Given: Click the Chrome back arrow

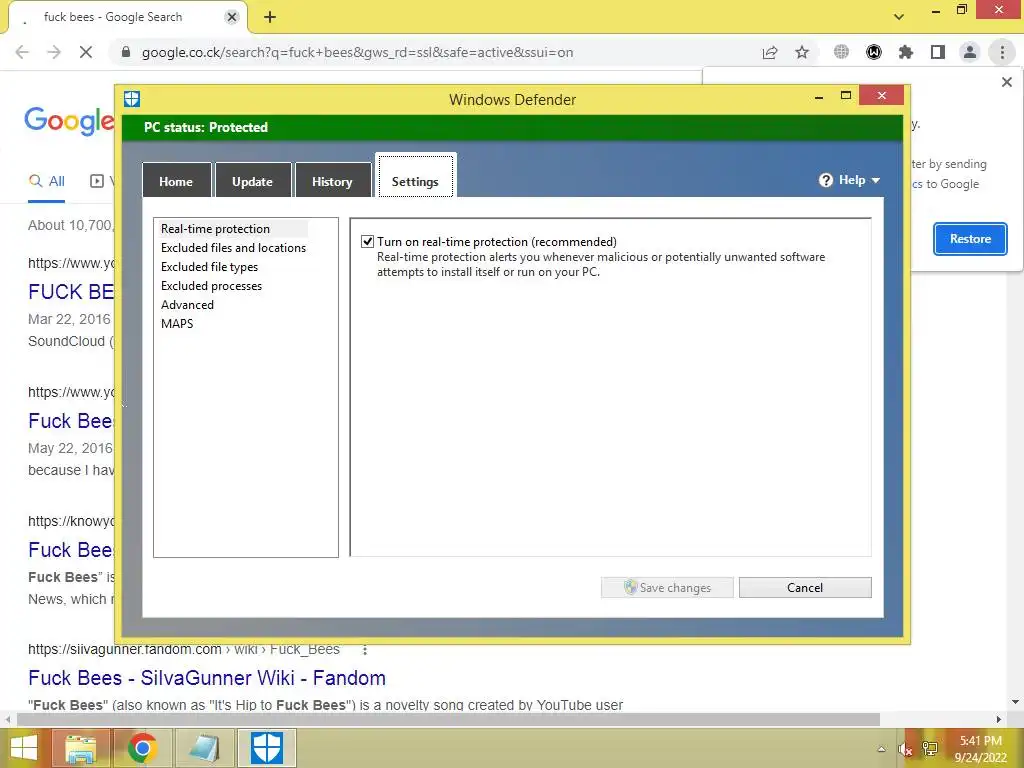Looking at the screenshot, I should (22, 52).
